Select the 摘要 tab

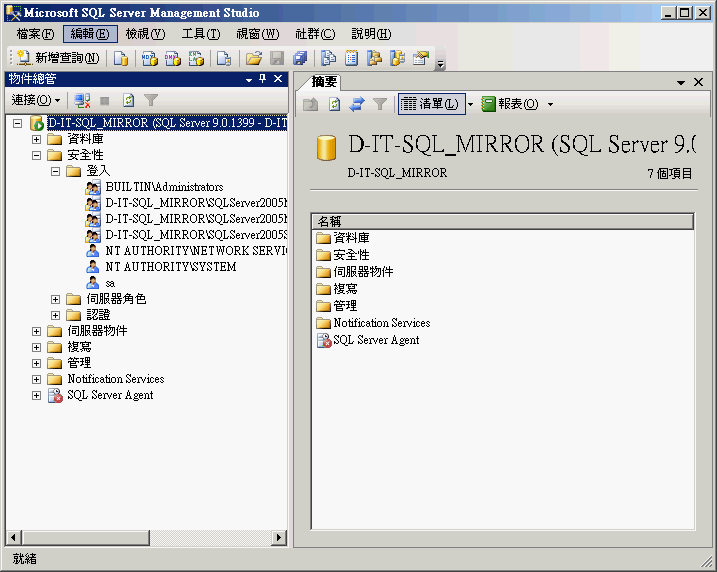(x=324, y=82)
